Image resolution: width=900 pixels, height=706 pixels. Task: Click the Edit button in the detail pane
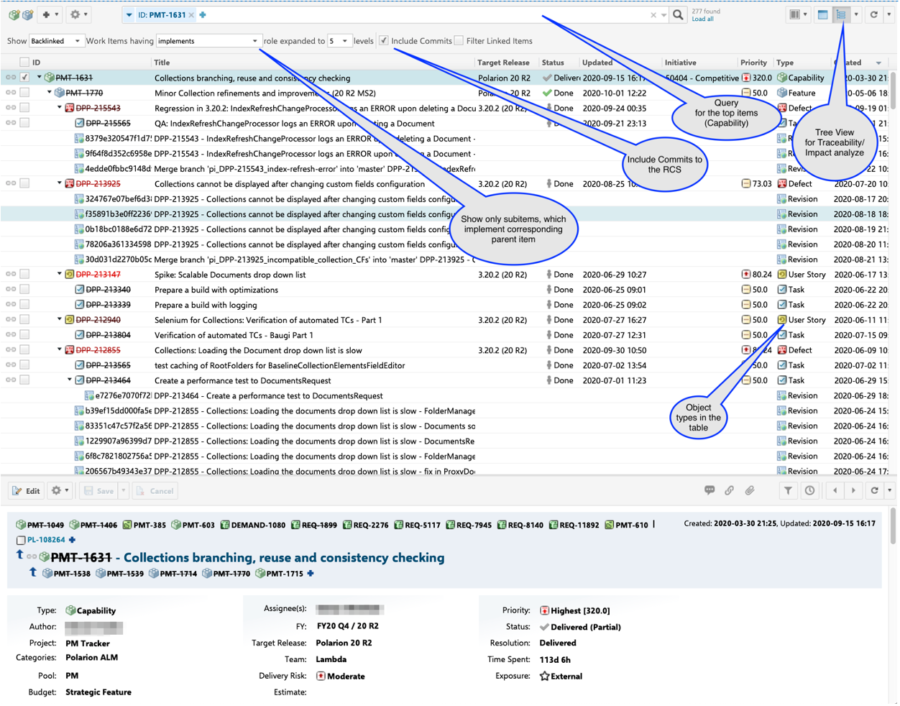[x=25, y=490]
